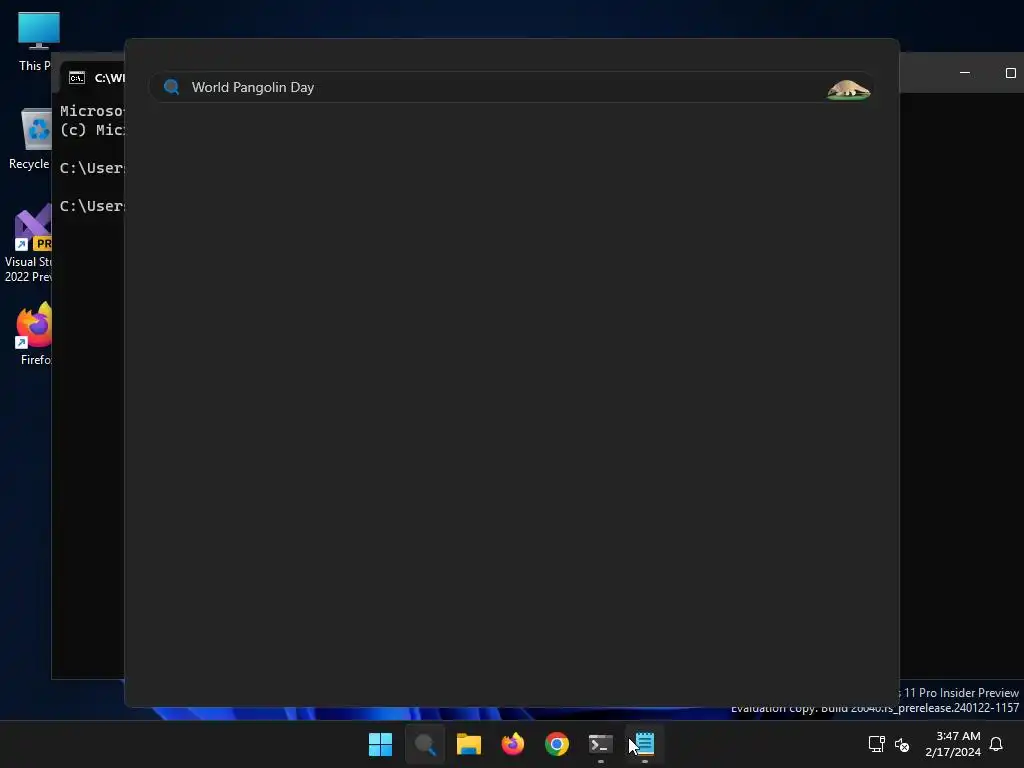Launch Google Chrome from the taskbar
This screenshot has width=1024, height=768.
(556, 744)
